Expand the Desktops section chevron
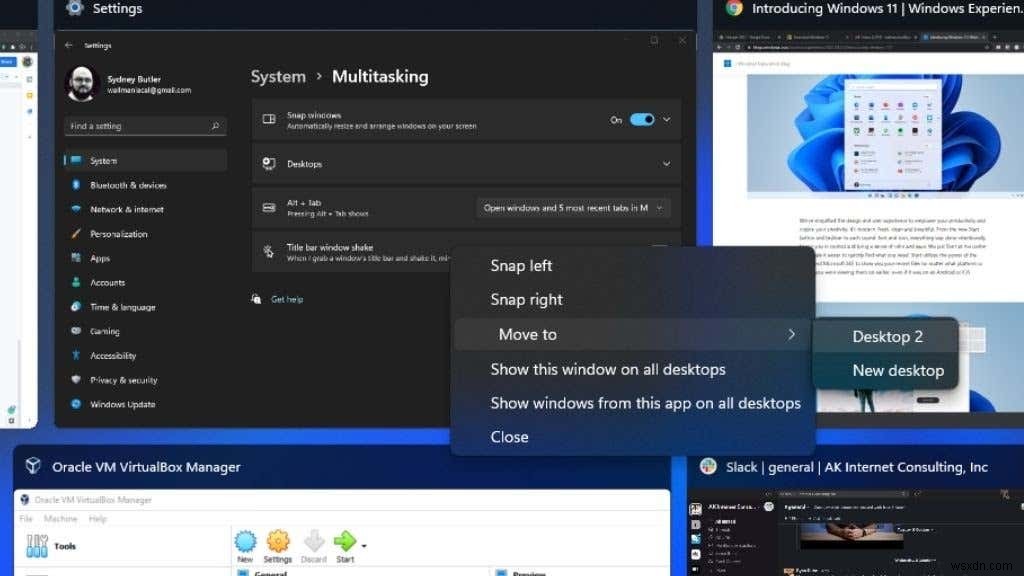The image size is (1024, 576). pyautogui.click(x=667, y=163)
